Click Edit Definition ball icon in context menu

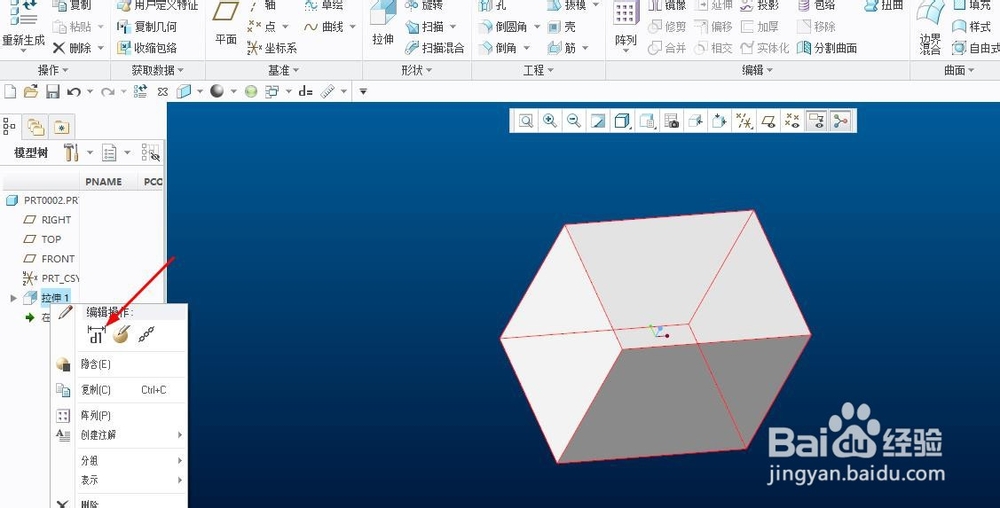pos(121,334)
